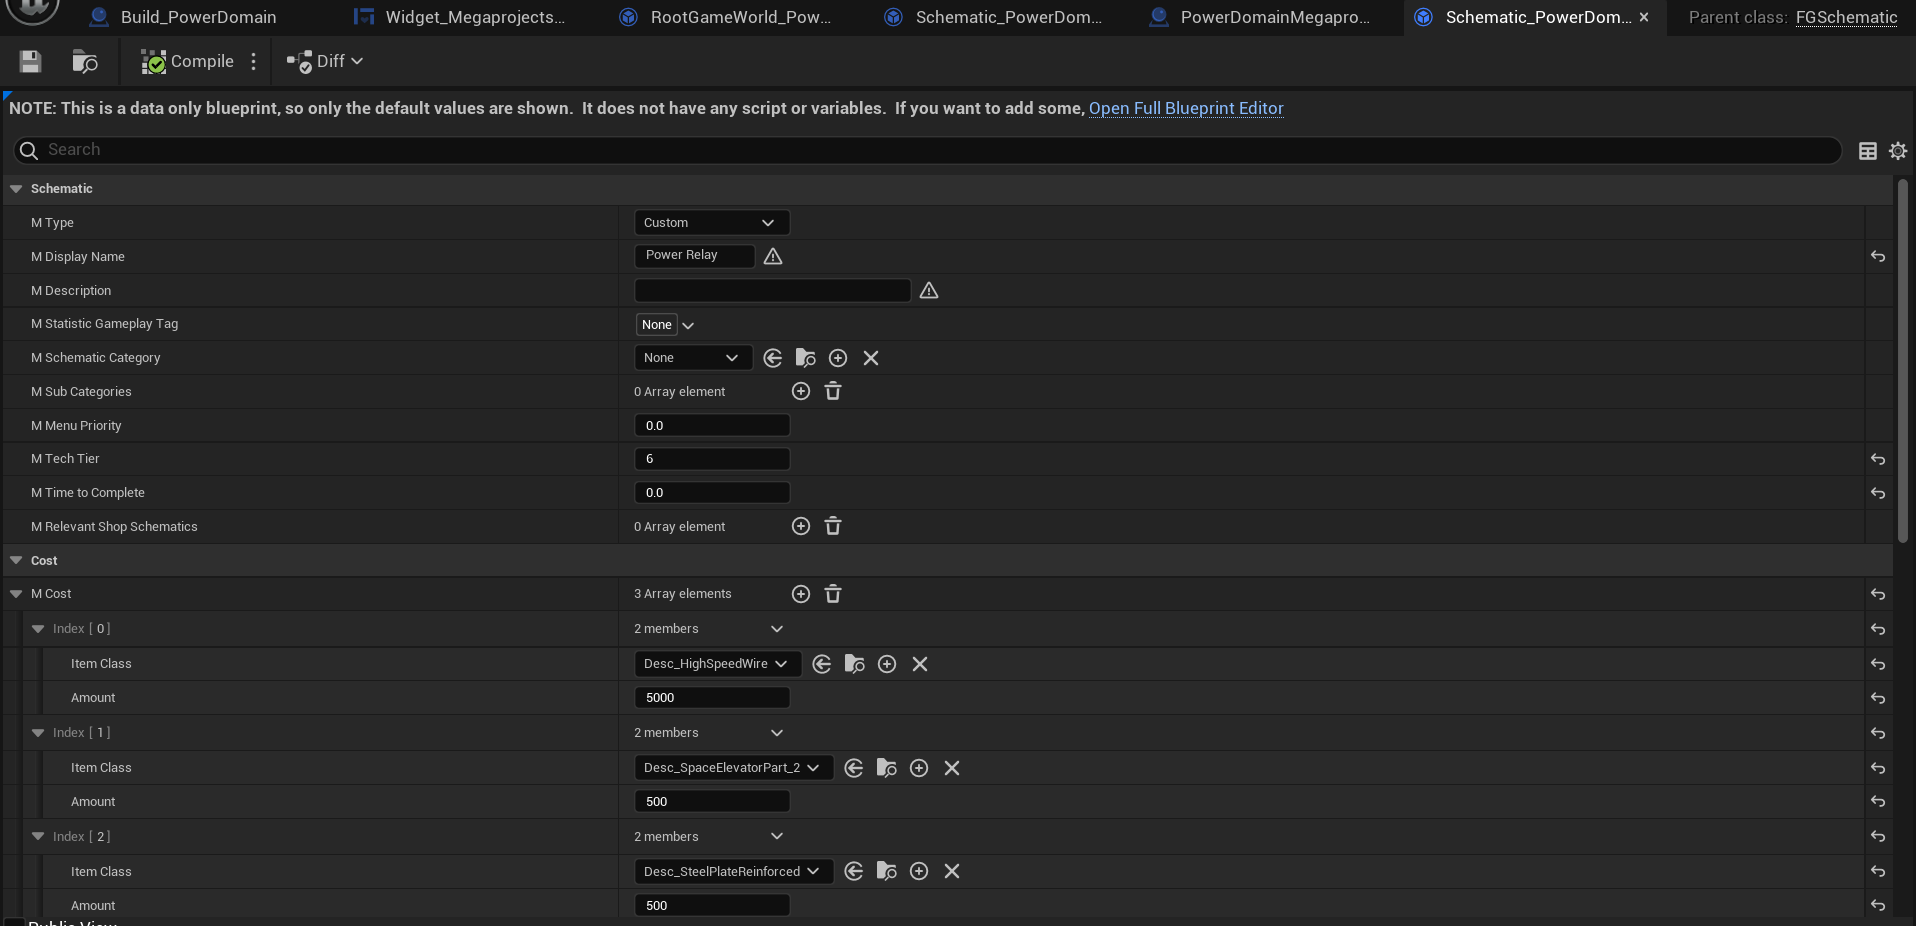Collapse Index [ 2 ] entry
1916x926 pixels.
[38, 837]
